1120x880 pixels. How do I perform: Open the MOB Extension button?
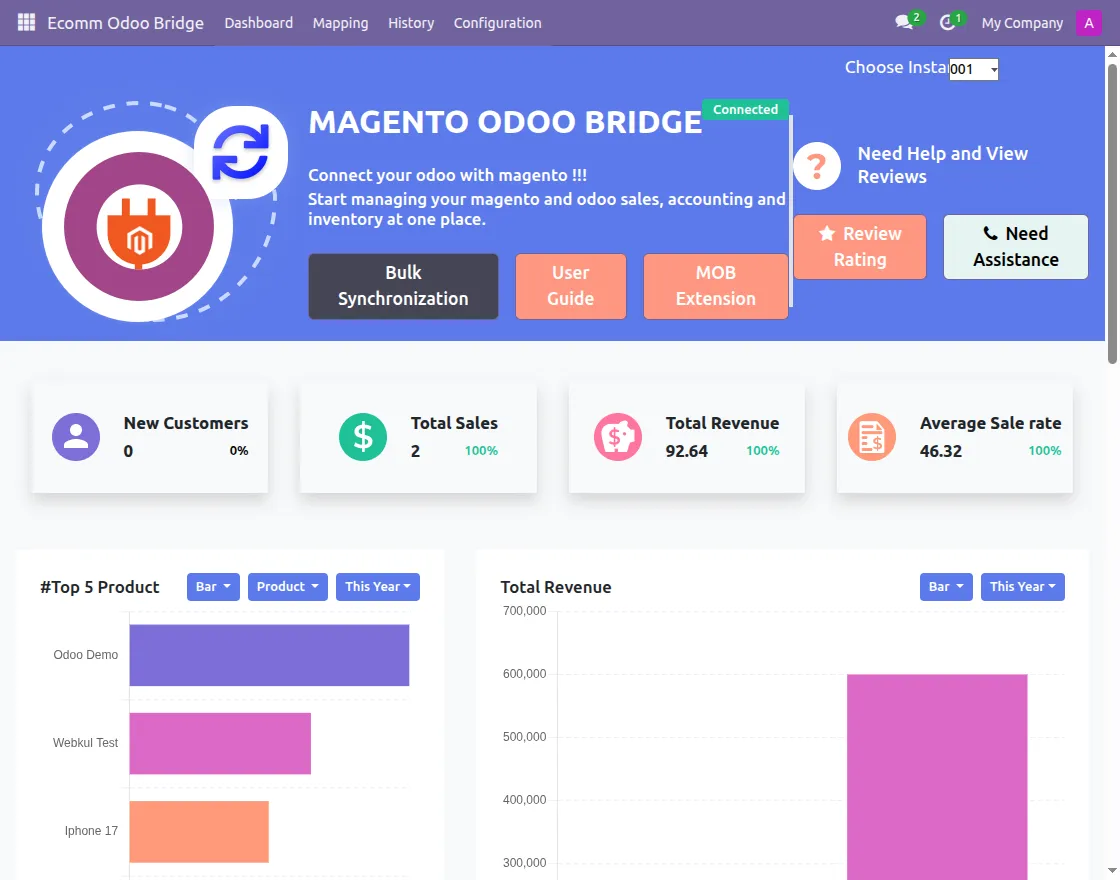tap(716, 286)
